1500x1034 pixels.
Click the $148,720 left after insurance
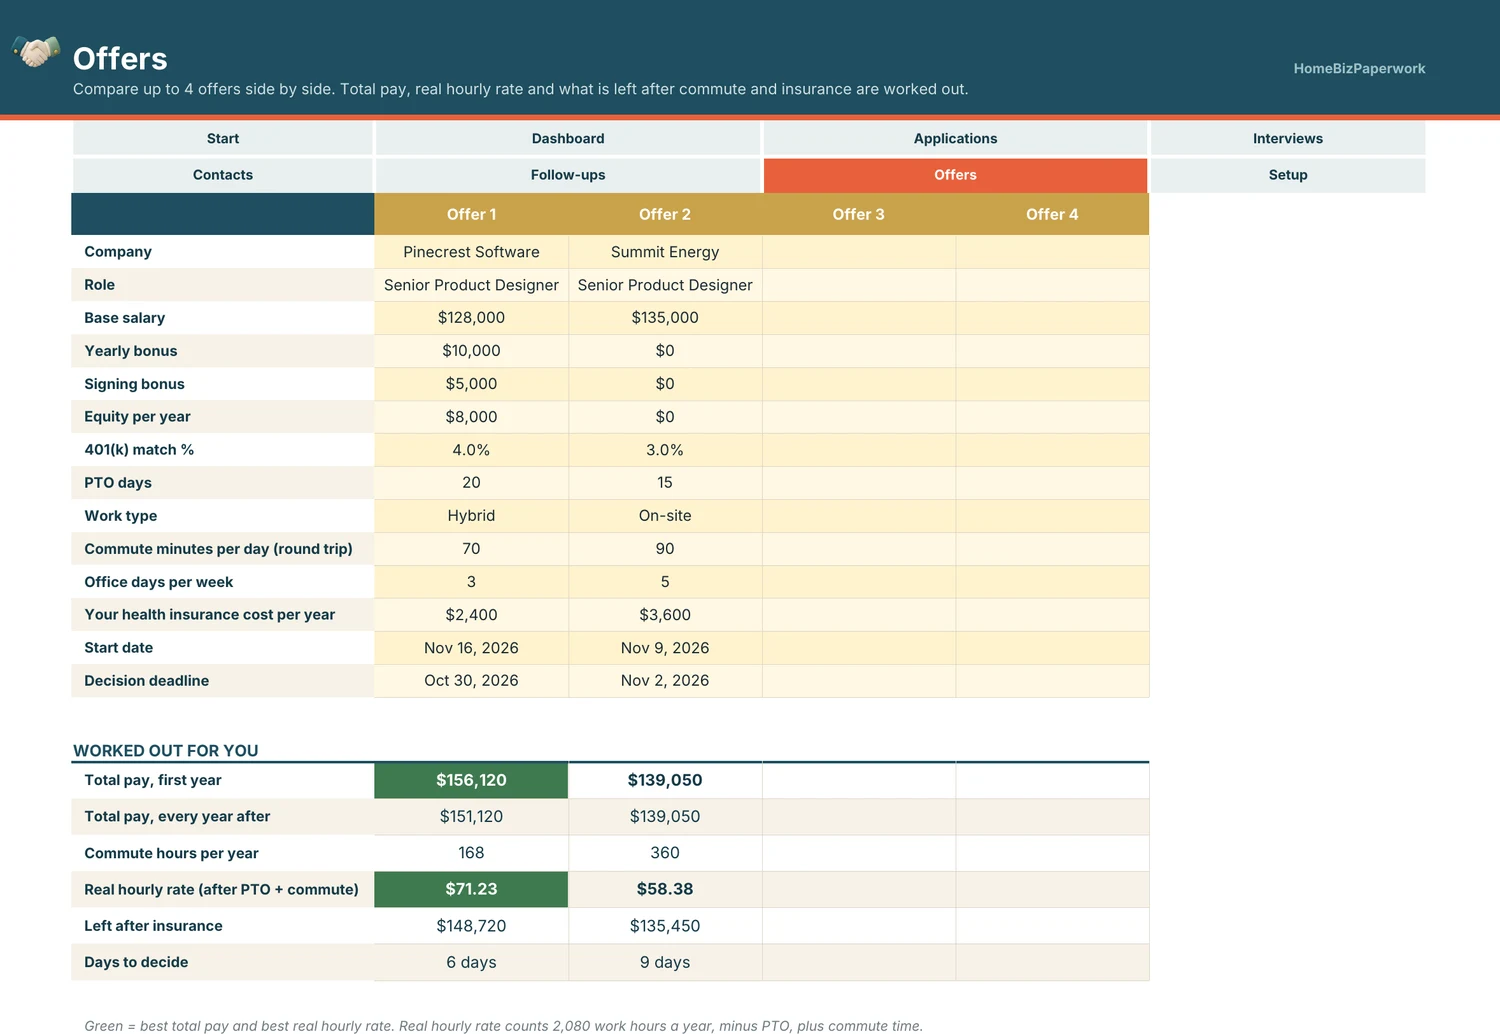point(471,926)
